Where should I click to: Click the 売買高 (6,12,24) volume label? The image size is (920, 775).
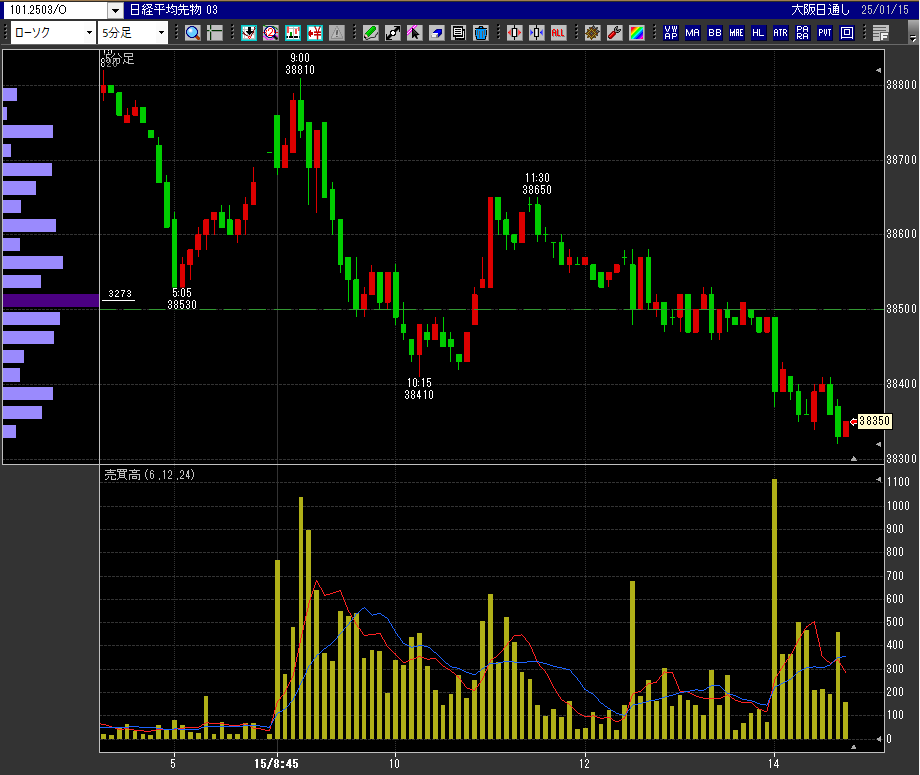pos(149,475)
